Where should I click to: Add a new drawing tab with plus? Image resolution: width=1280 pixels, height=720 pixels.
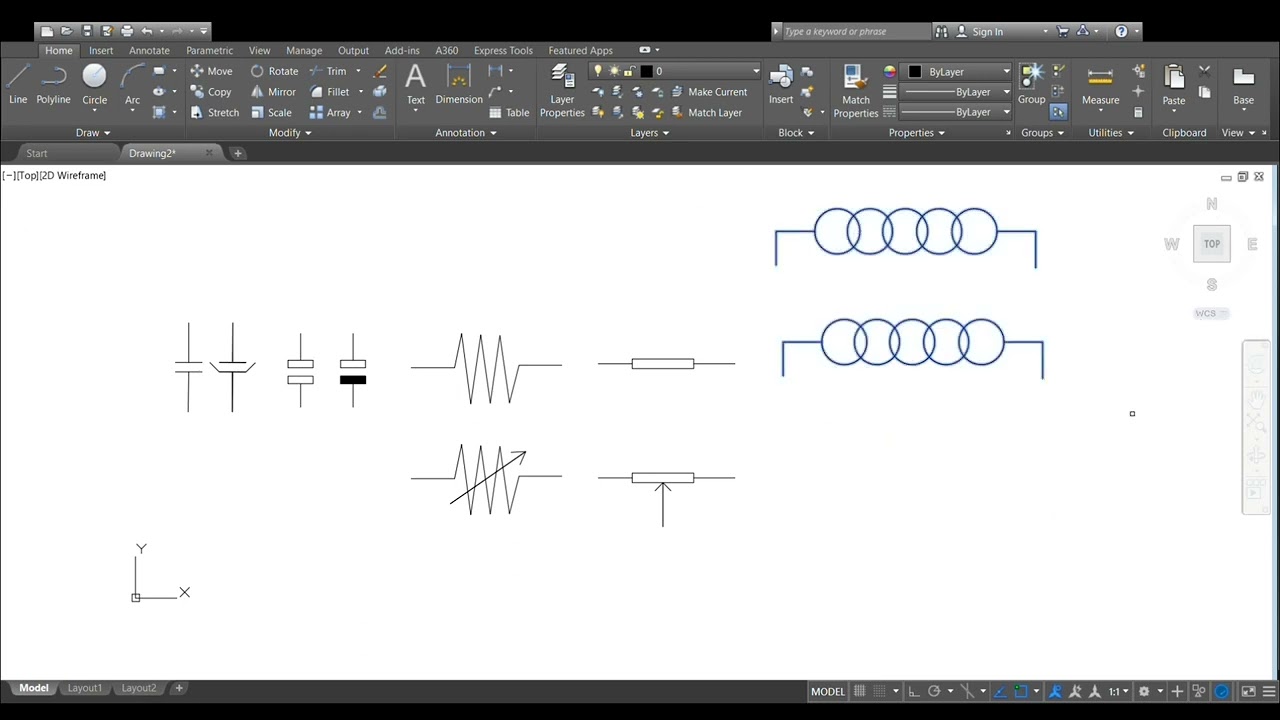tap(237, 153)
